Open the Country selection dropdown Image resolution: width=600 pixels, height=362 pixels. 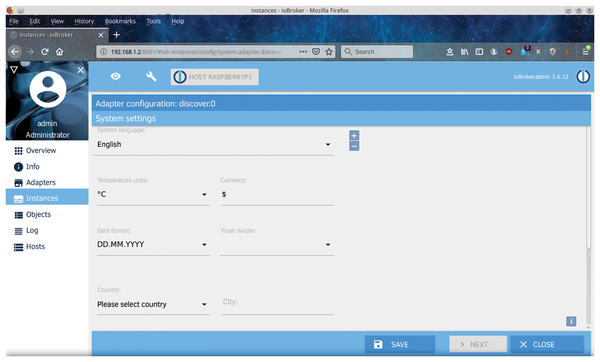pos(153,305)
